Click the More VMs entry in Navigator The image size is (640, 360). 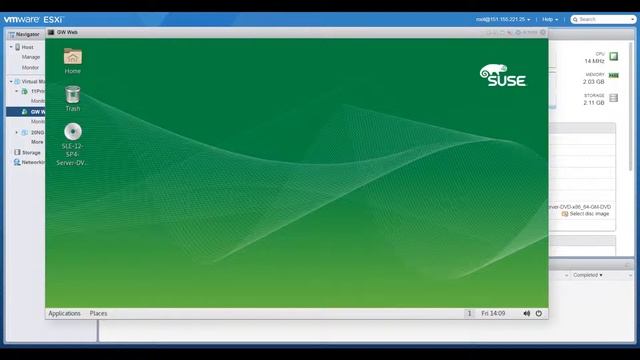tap(37, 142)
